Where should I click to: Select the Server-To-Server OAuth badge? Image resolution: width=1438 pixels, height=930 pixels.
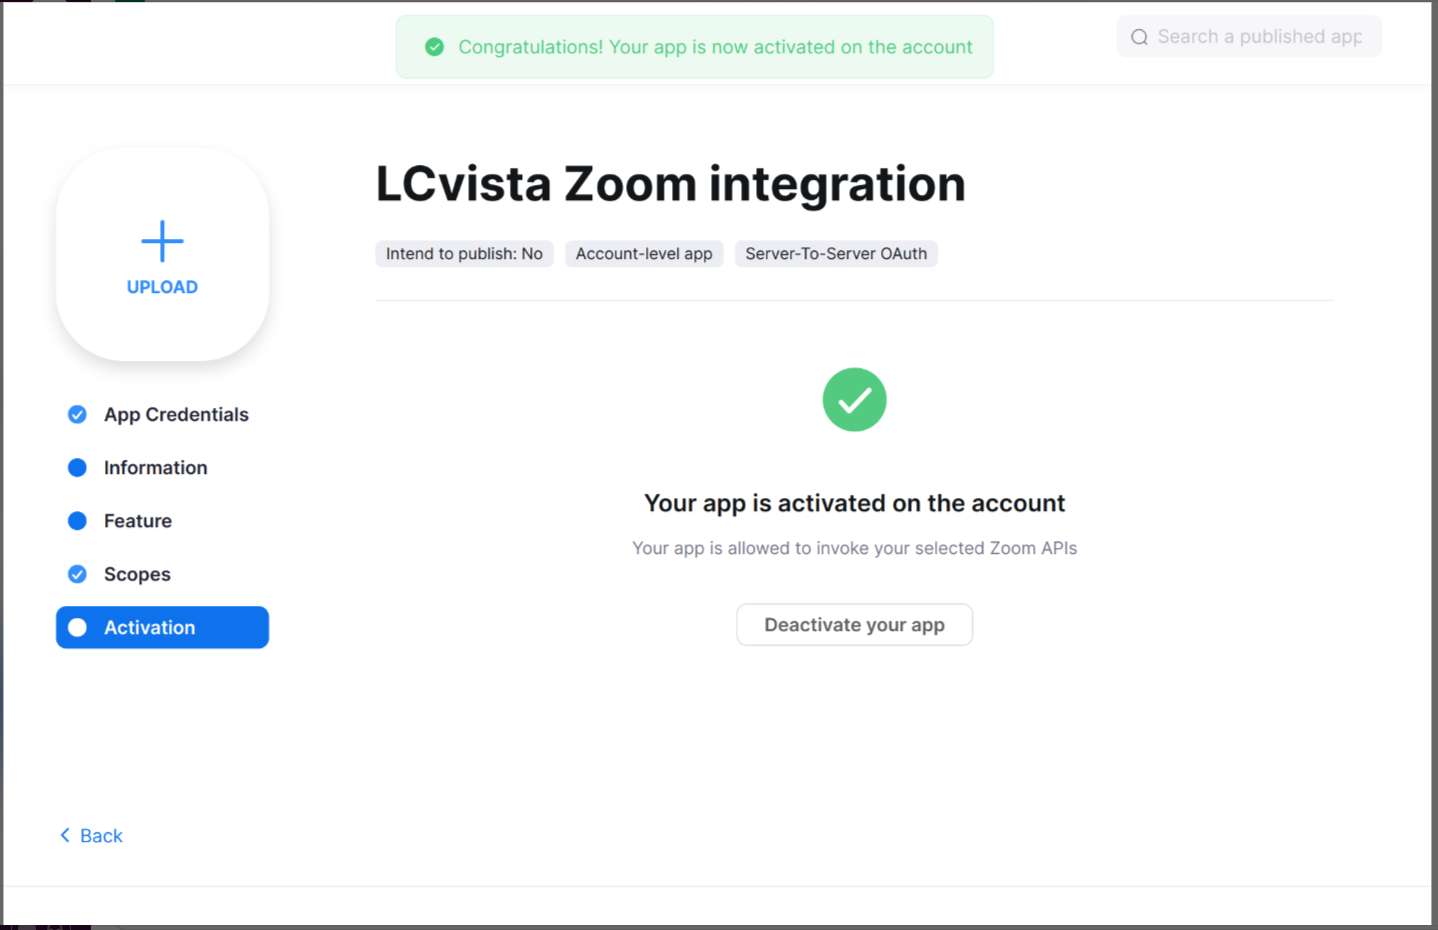836,253
